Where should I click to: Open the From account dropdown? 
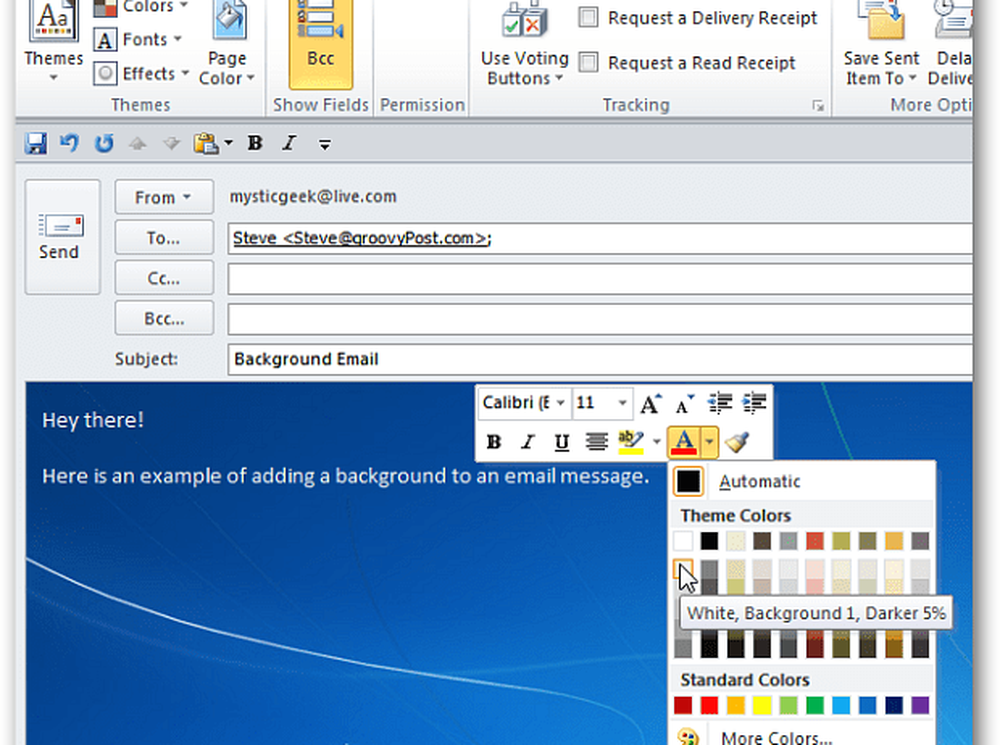[164, 197]
